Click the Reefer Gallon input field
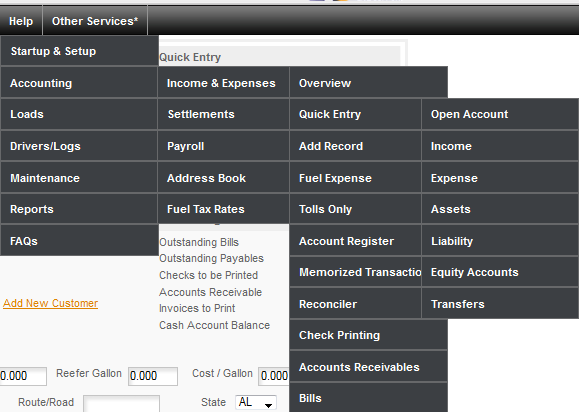 tap(153, 376)
